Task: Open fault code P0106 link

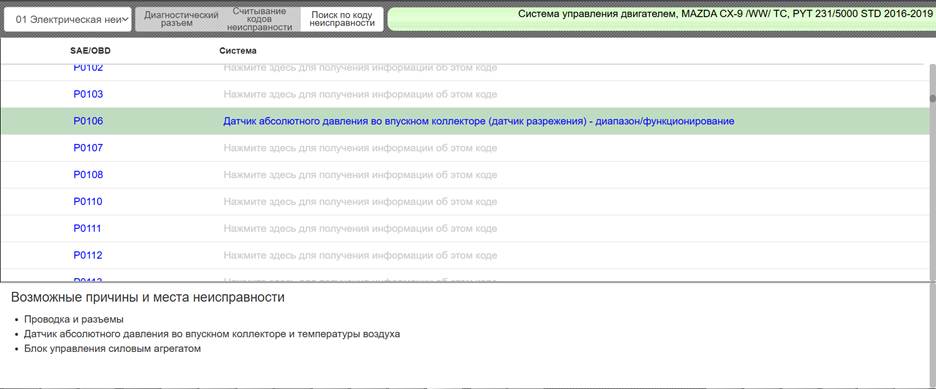Action: [x=88, y=121]
